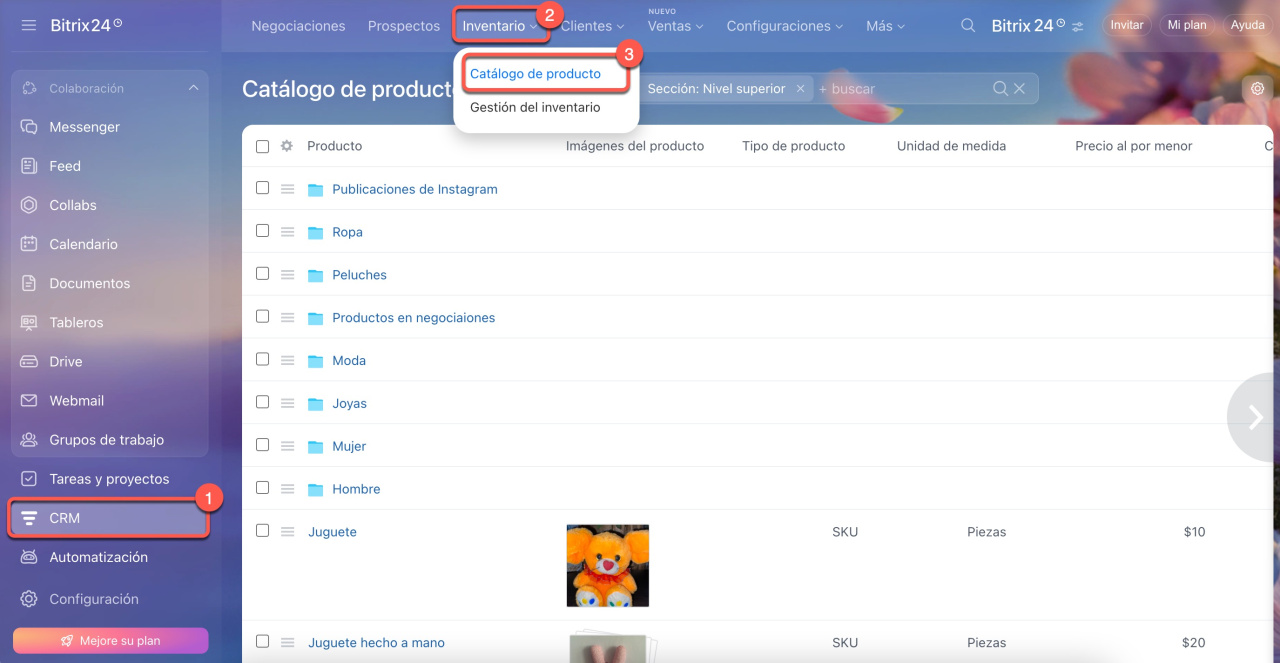This screenshot has width=1280, height=663.
Task: Click the filter search input field
Action: click(903, 89)
